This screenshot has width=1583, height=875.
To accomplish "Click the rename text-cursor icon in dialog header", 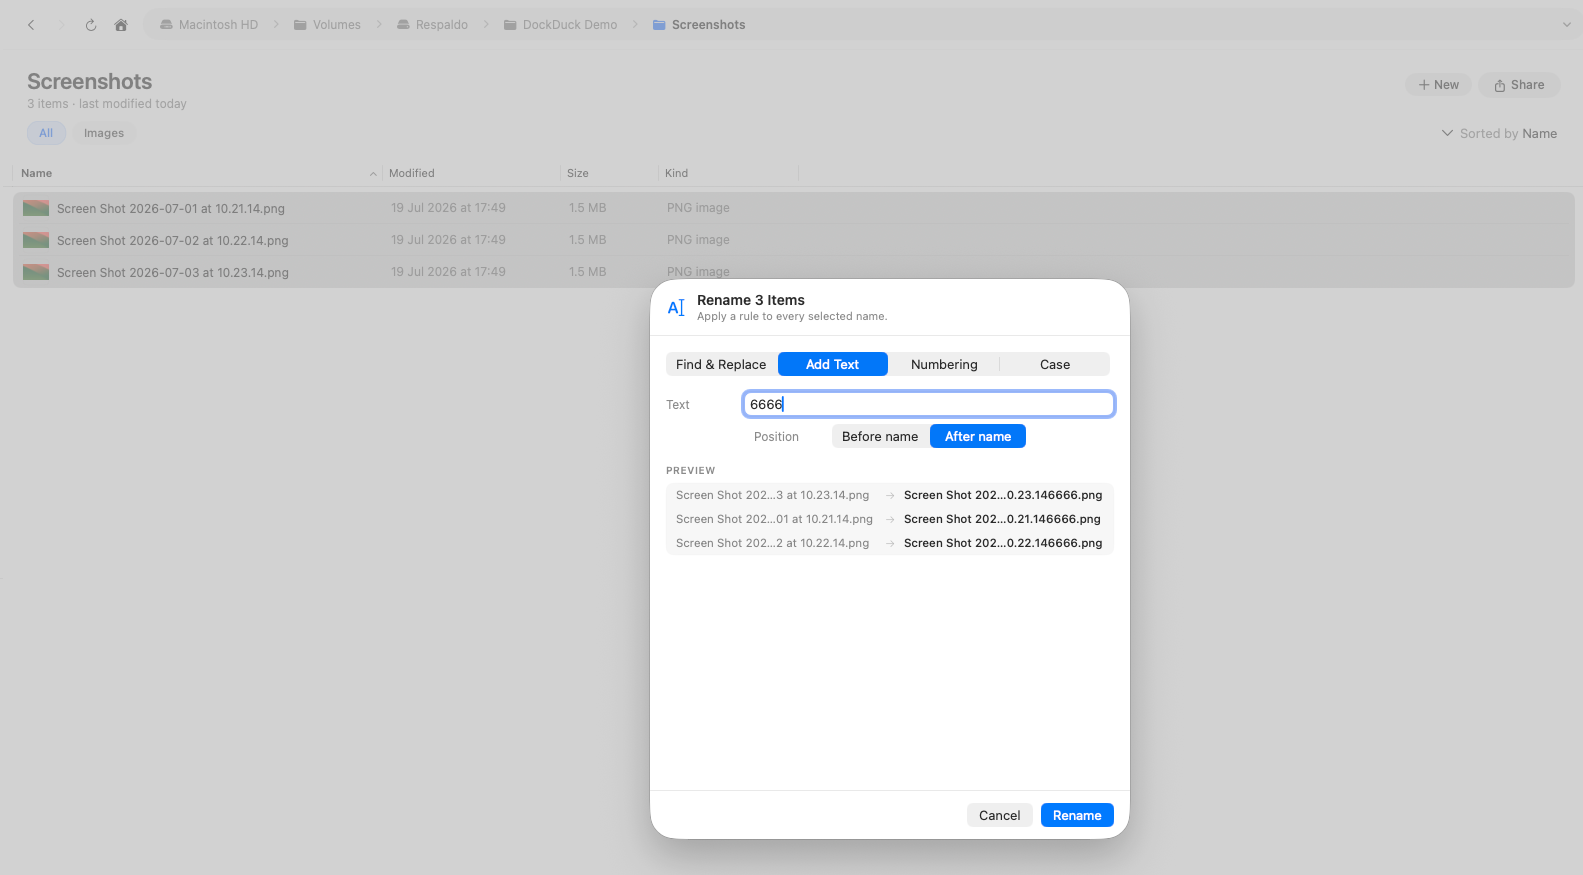I will click(x=676, y=308).
